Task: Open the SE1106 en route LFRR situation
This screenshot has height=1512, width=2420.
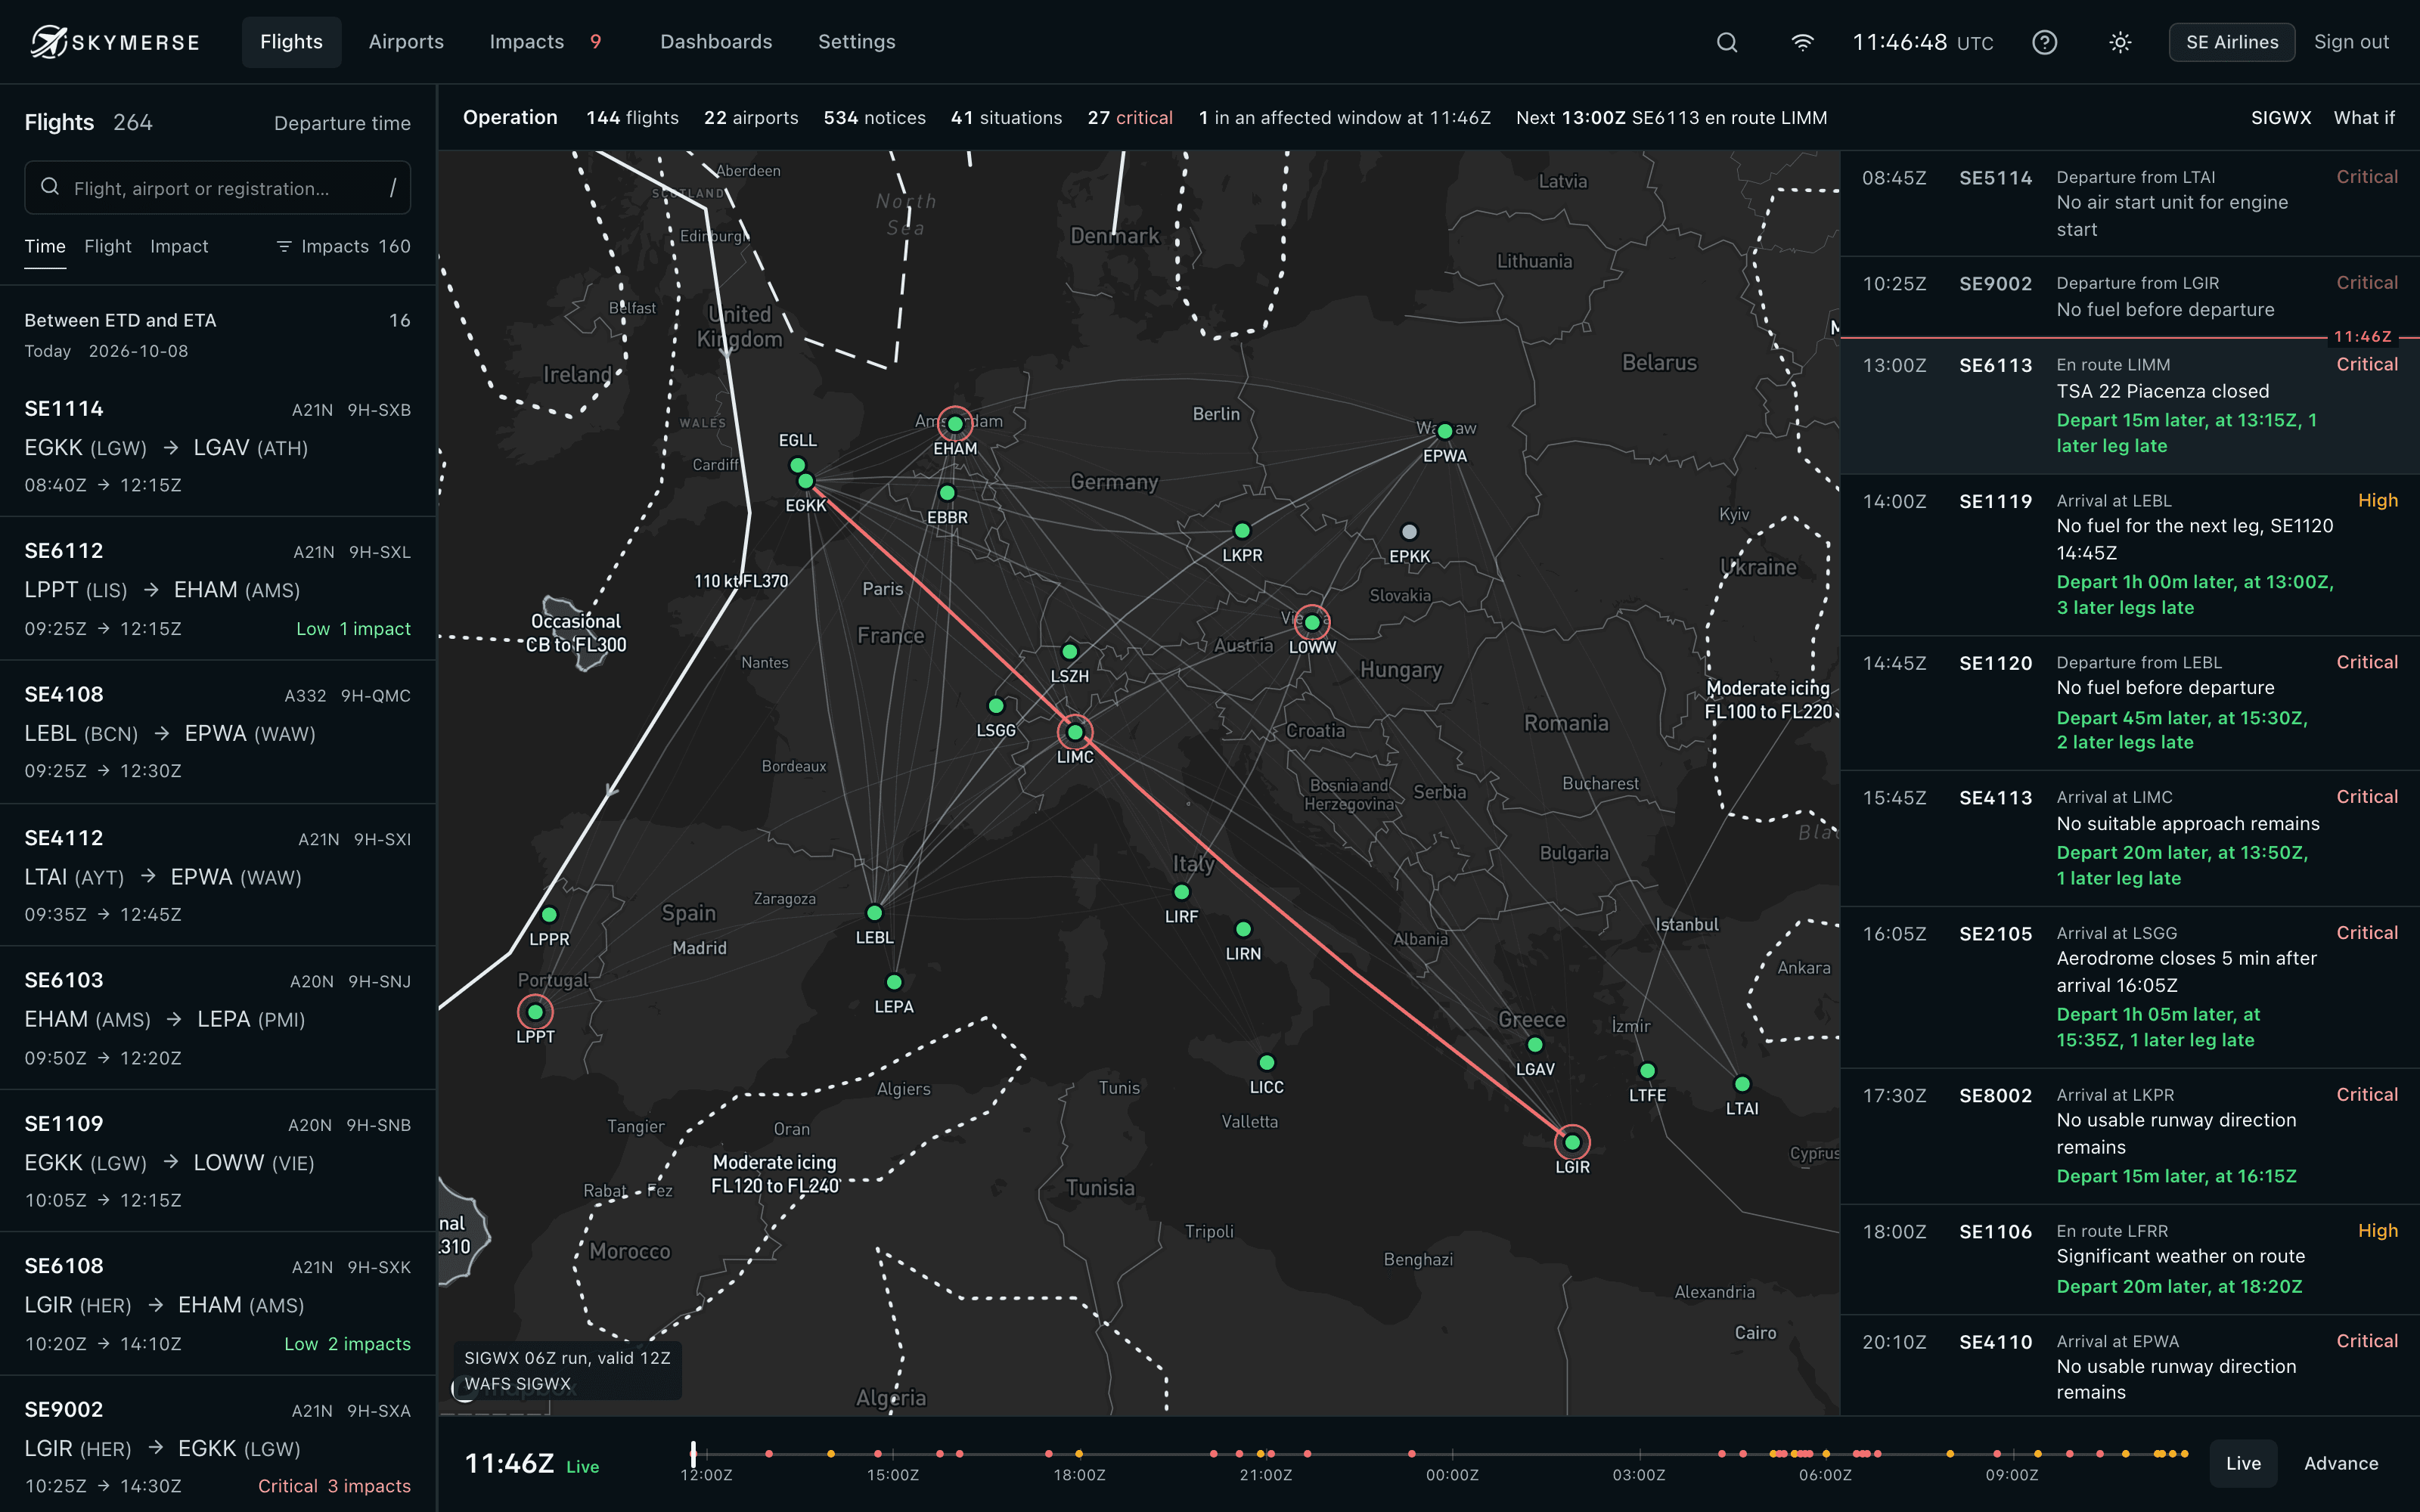Action: tap(2130, 1259)
